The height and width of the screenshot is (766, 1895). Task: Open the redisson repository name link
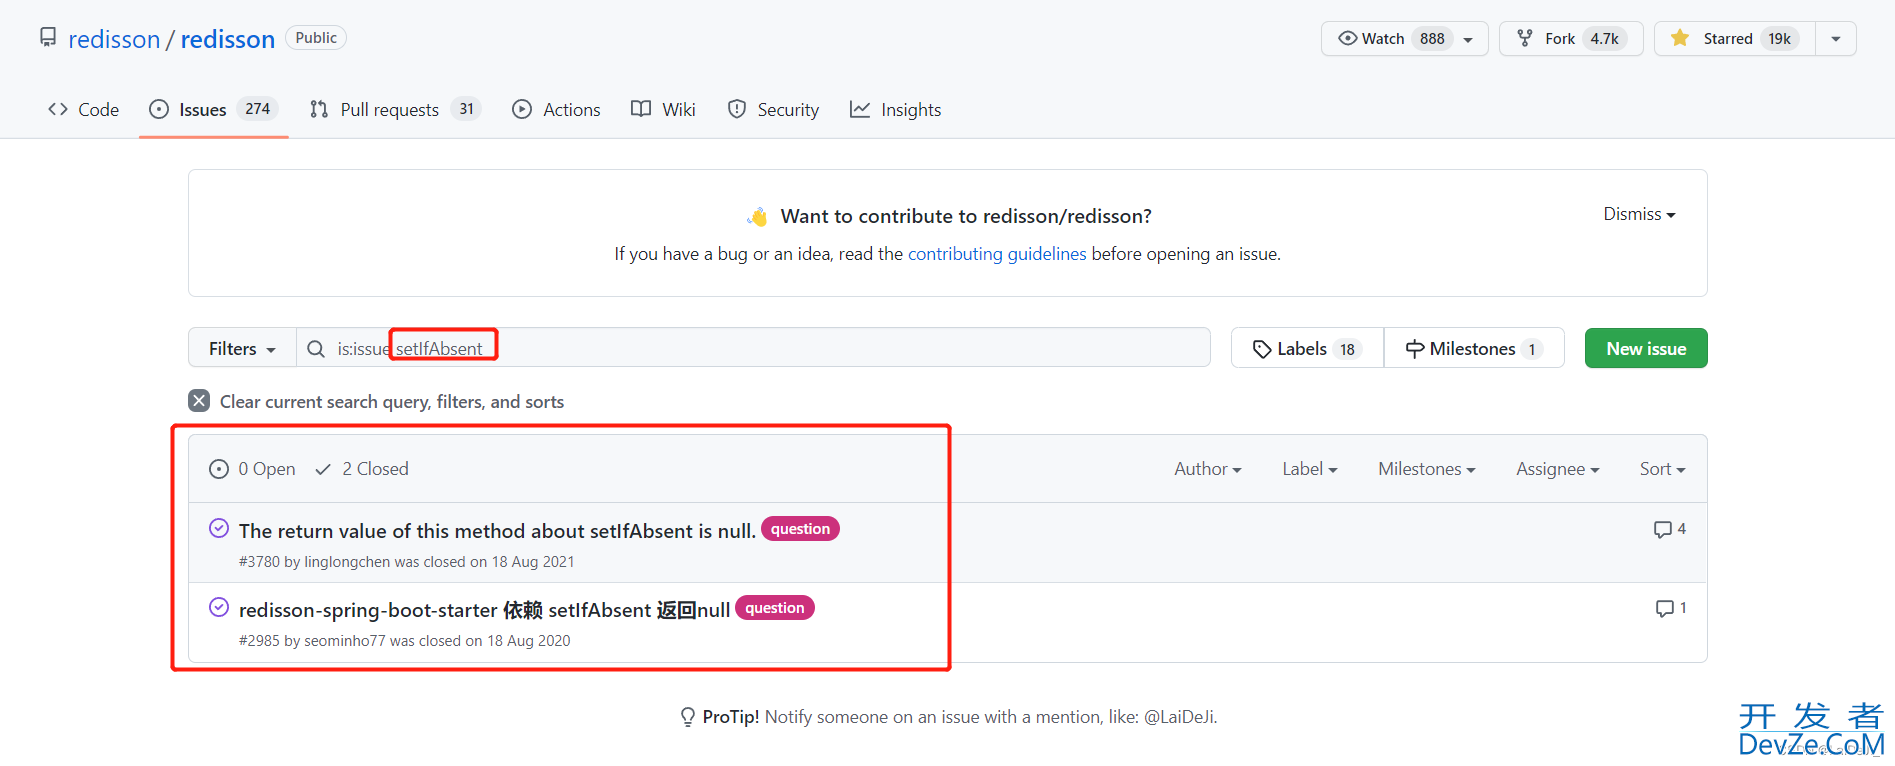[228, 39]
